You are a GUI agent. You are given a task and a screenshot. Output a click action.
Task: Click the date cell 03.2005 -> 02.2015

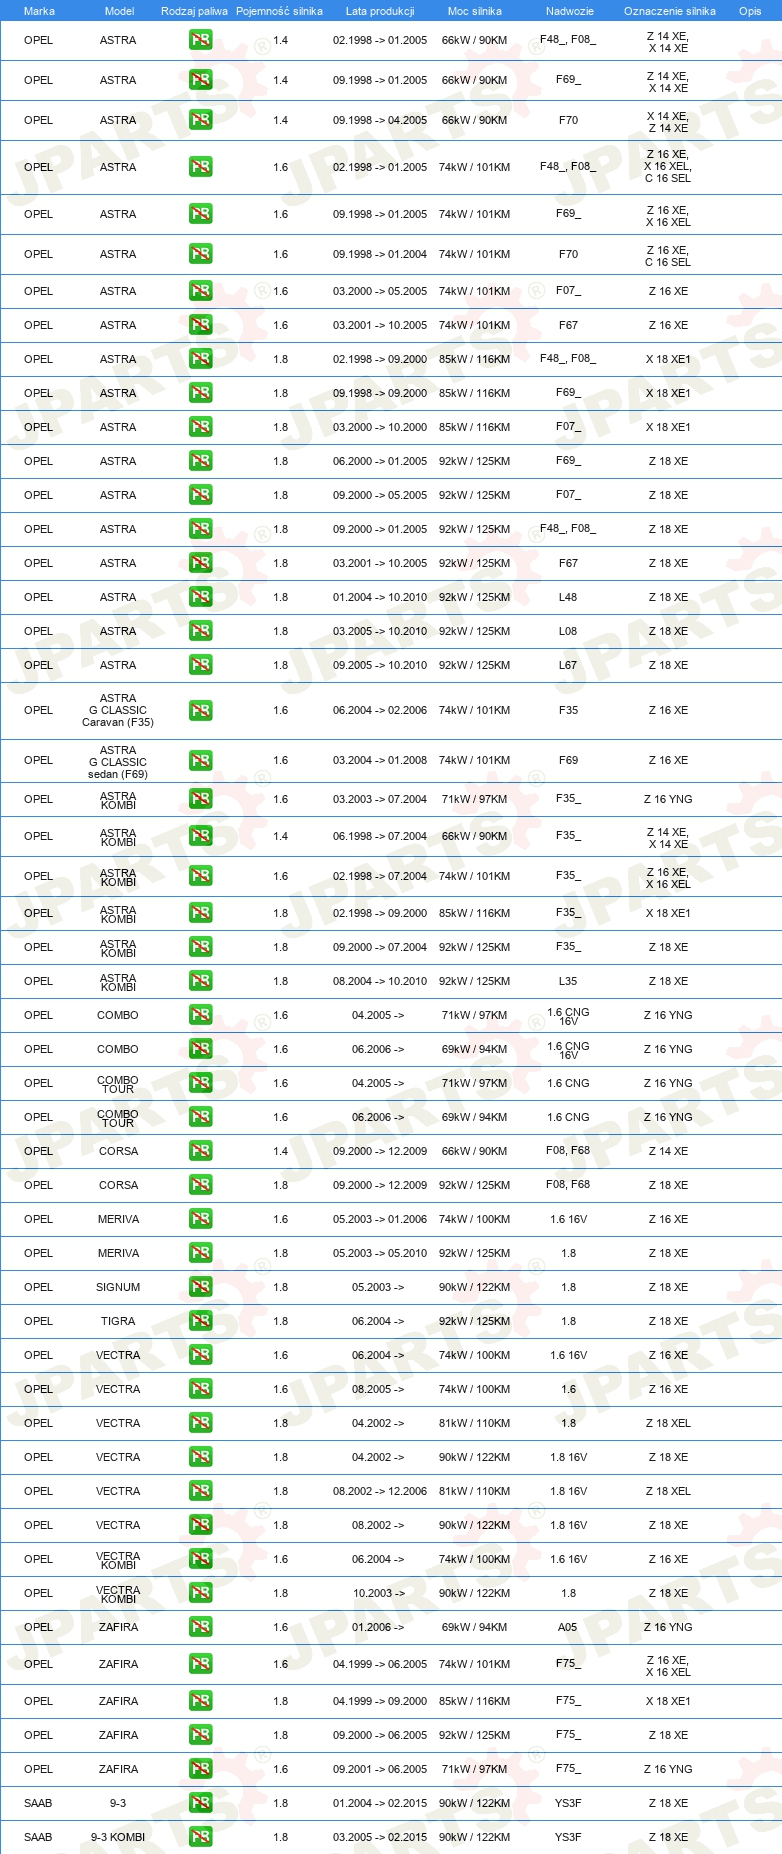380,1837
